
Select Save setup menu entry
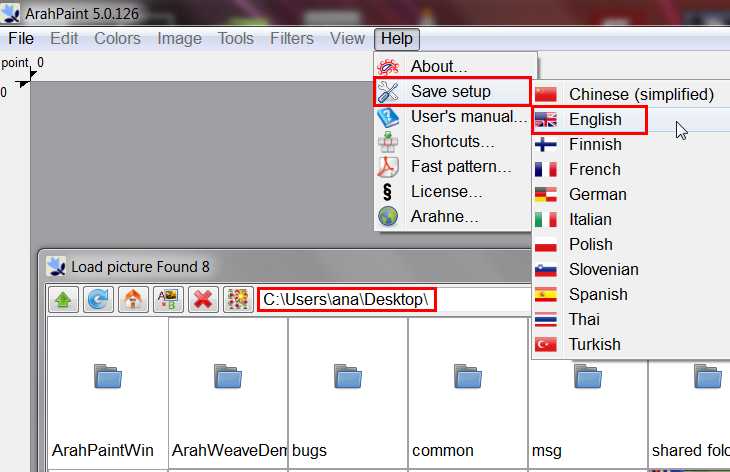click(453, 92)
